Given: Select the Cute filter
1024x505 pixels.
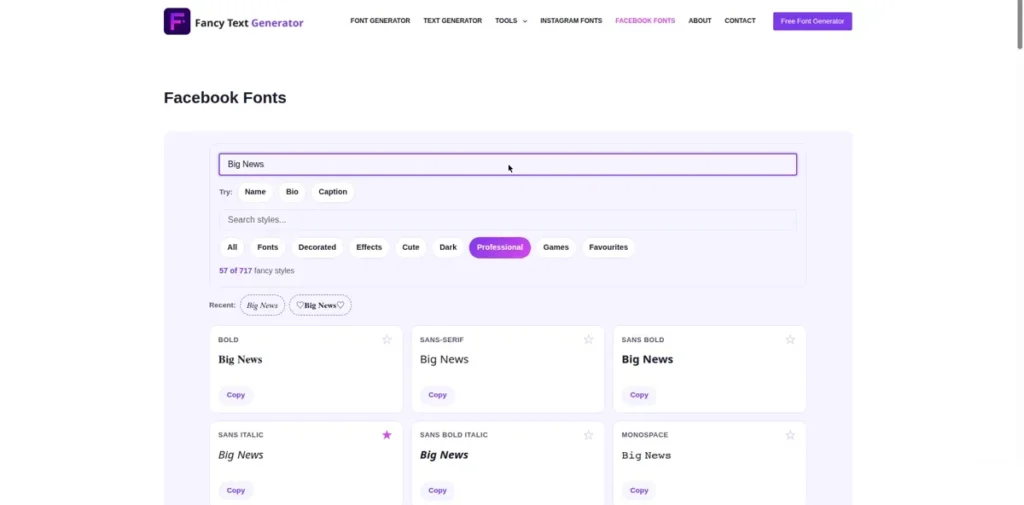Looking at the screenshot, I should pyautogui.click(x=411, y=248).
